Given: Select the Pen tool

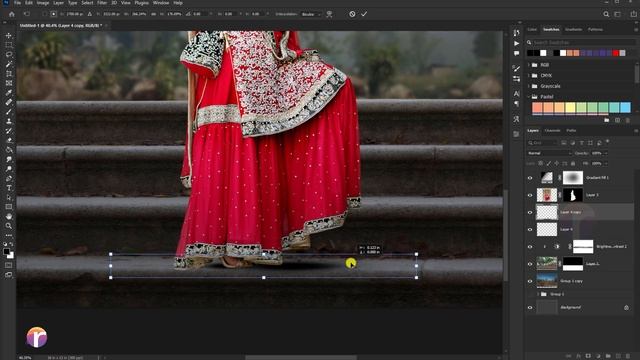Looking at the screenshot, I should [x=9, y=178].
